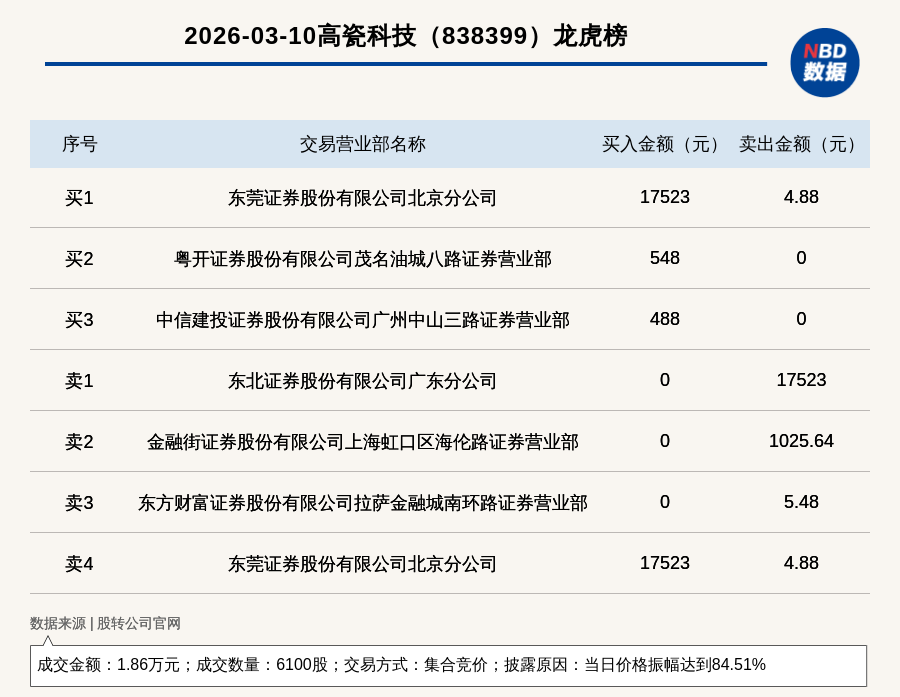Select the 卖1 row label
Image resolution: width=900 pixels, height=697 pixels.
[79, 381]
